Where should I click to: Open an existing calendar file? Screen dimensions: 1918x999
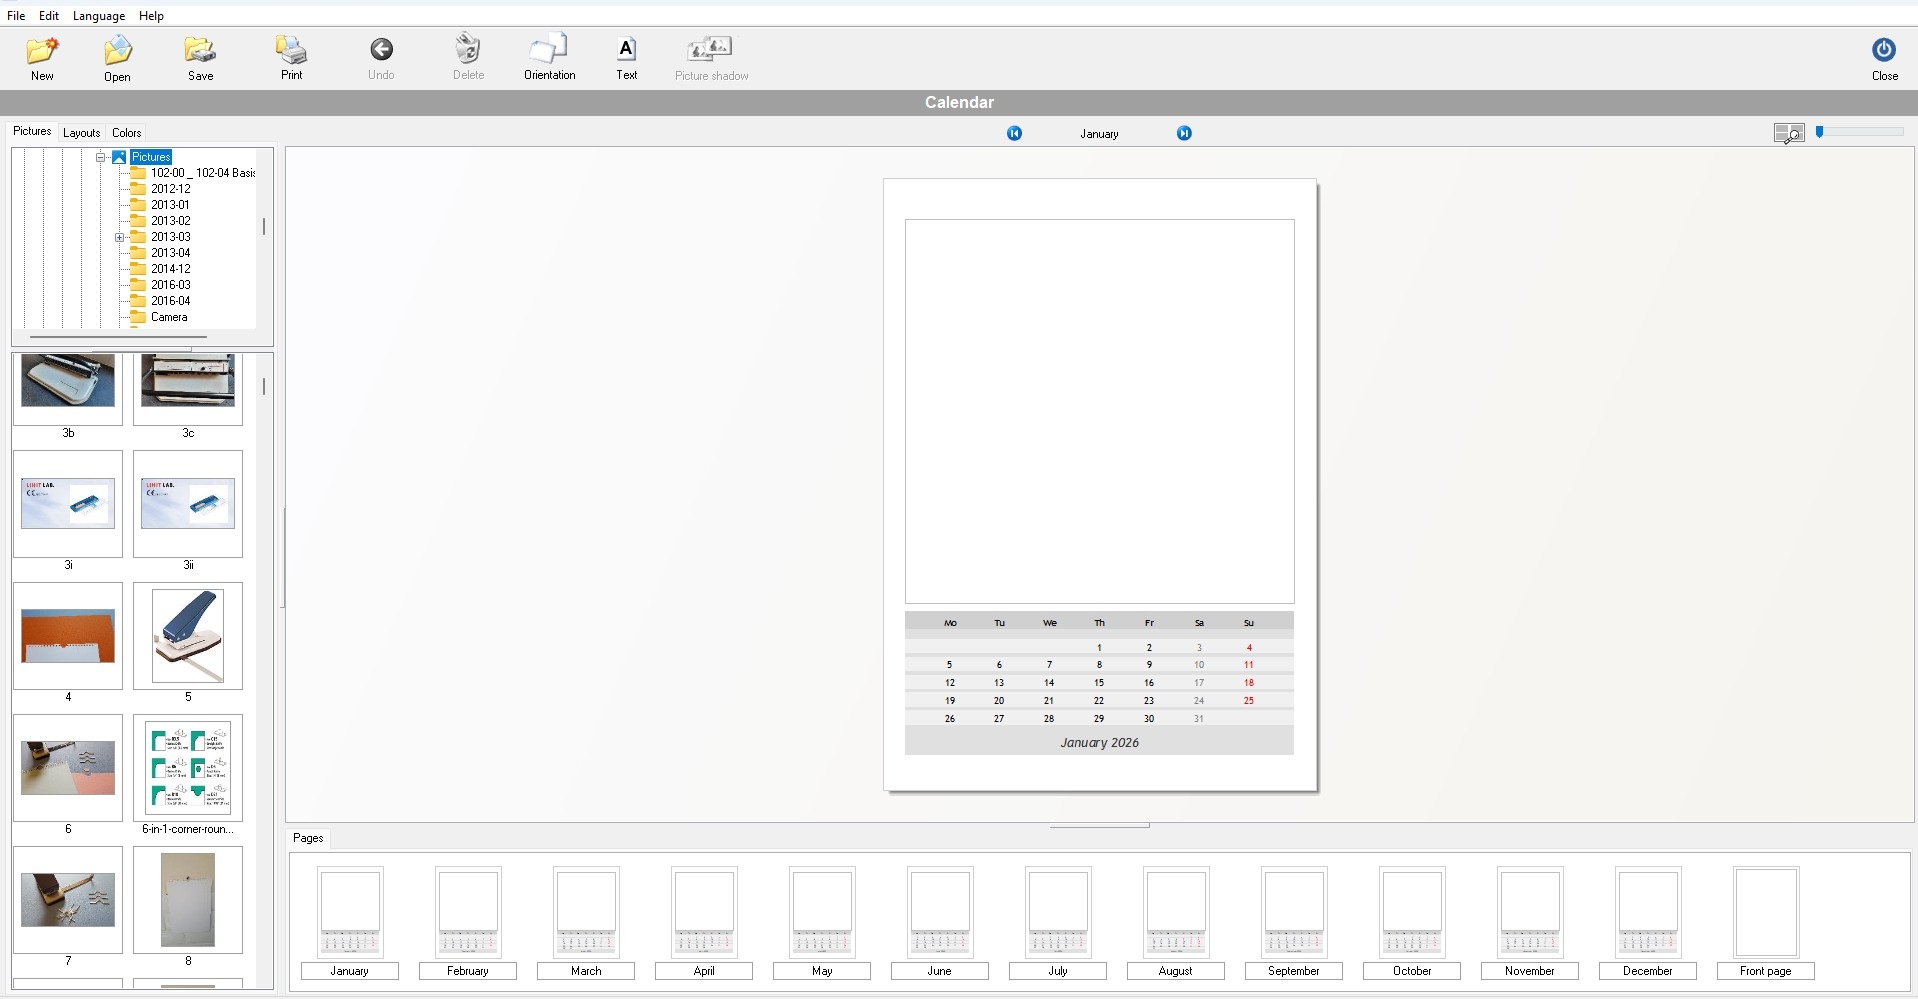pyautogui.click(x=117, y=58)
